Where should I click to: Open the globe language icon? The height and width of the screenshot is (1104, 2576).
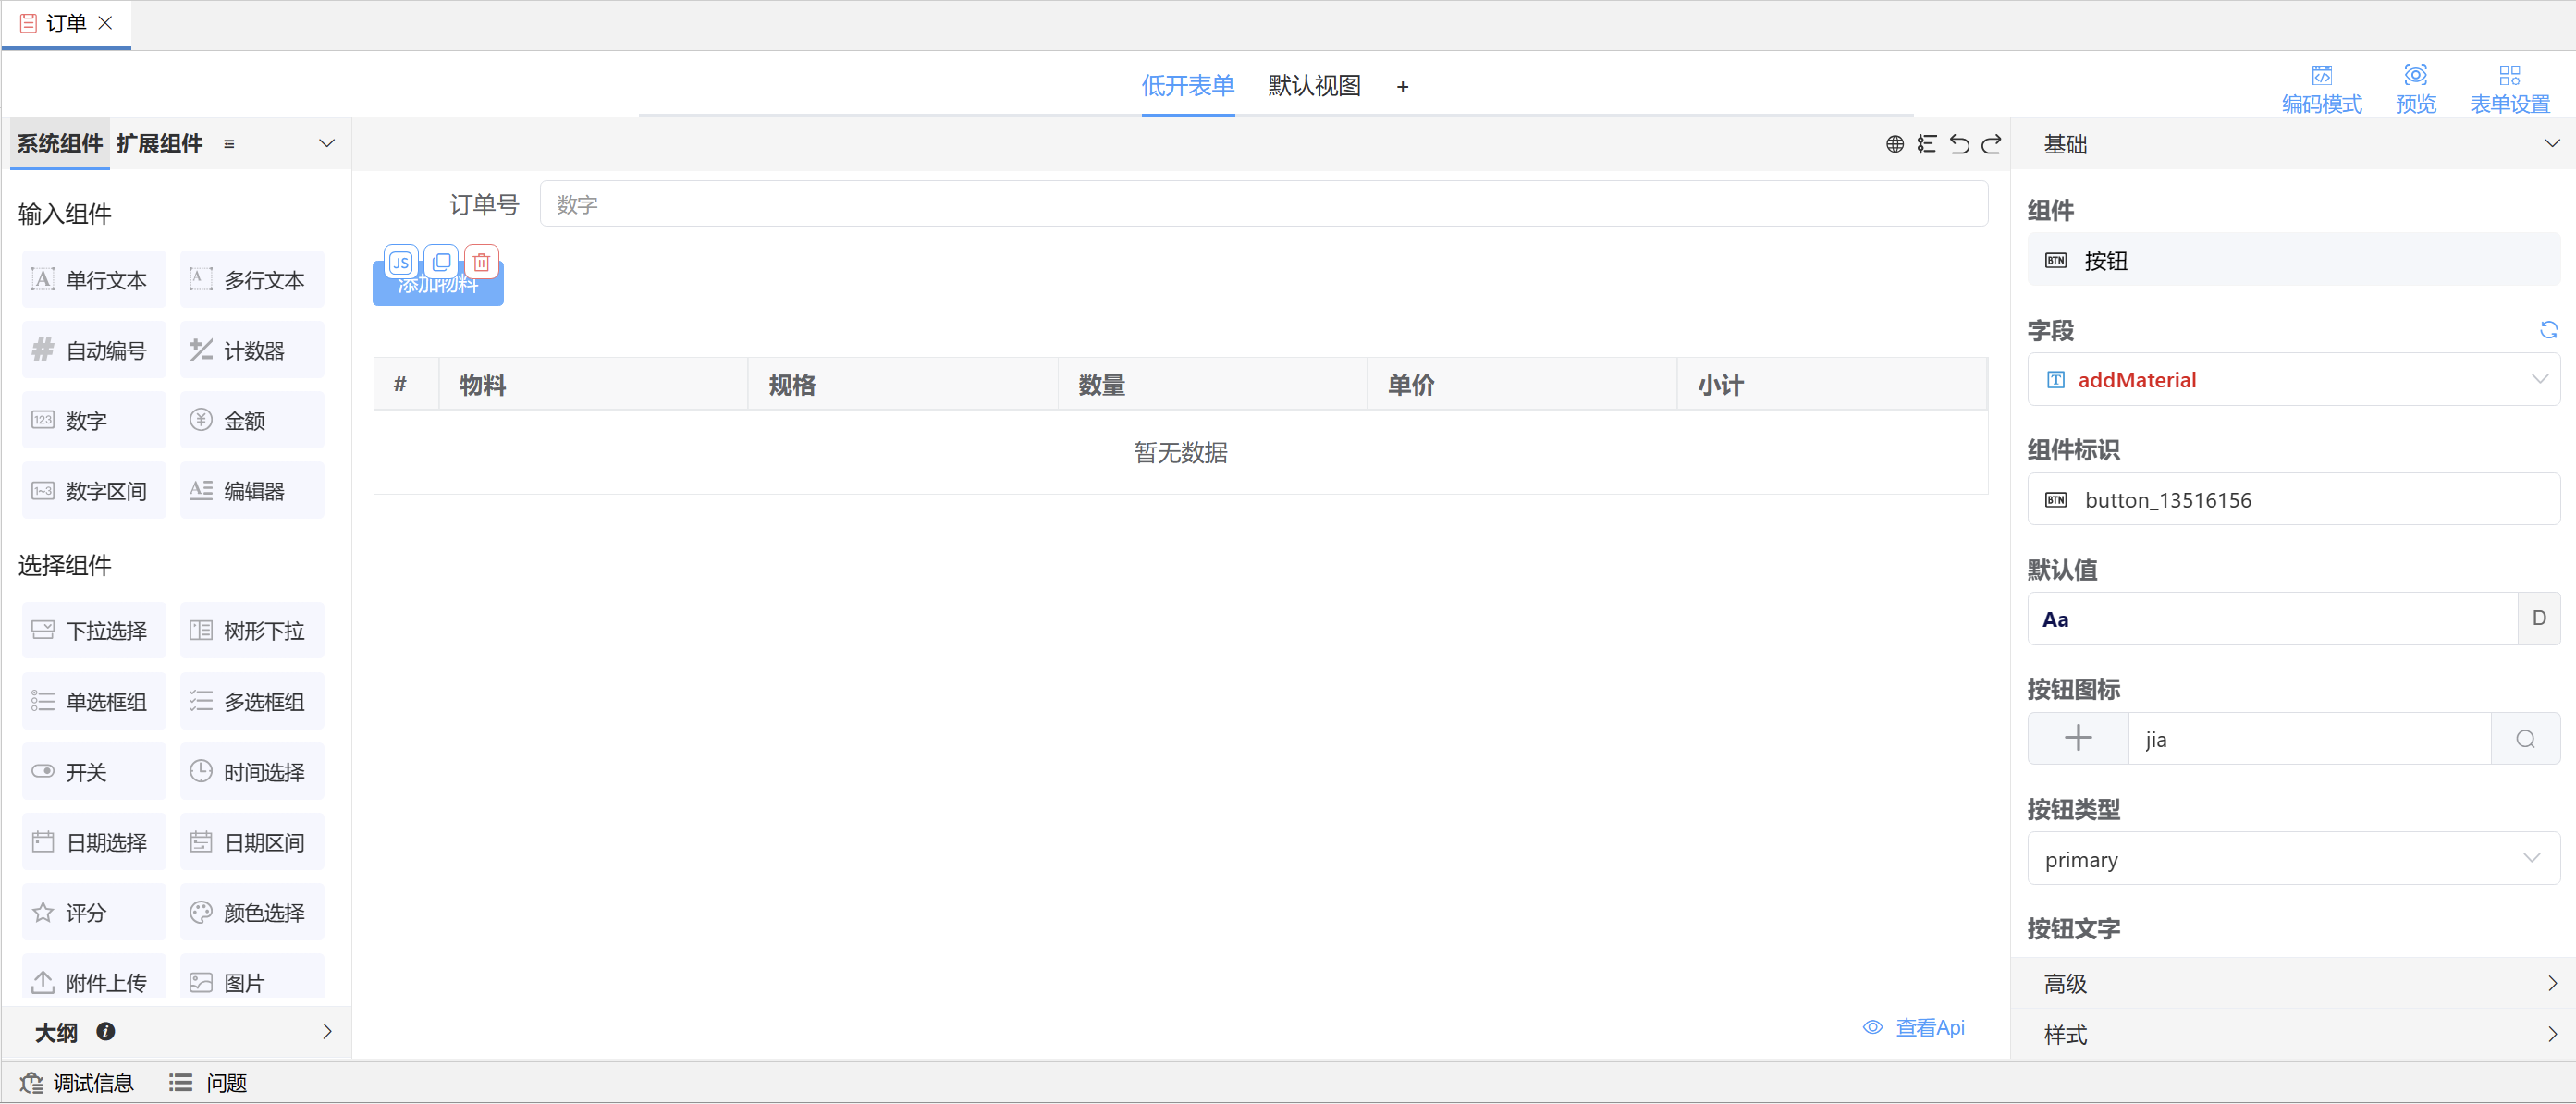click(1894, 144)
